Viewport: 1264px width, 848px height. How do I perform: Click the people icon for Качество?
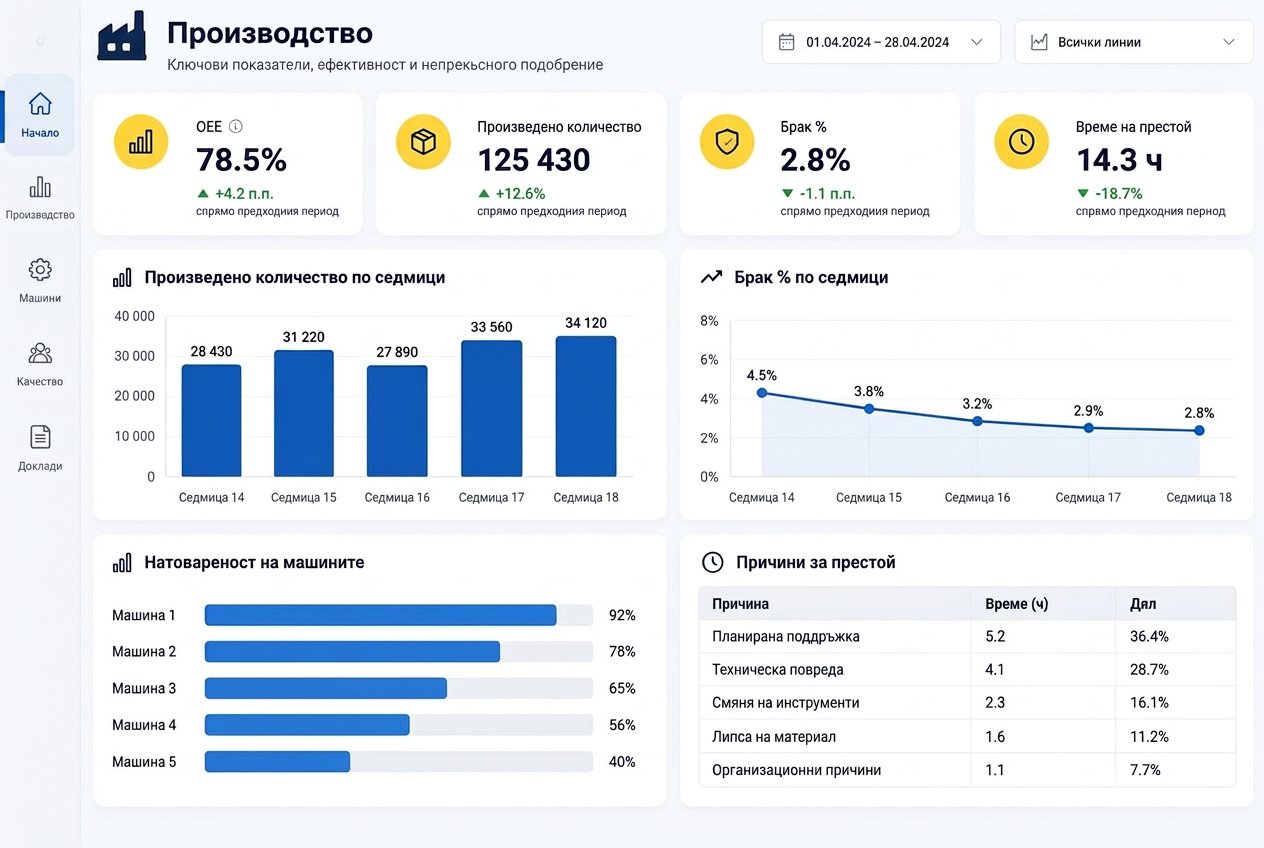(x=40, y=353)
